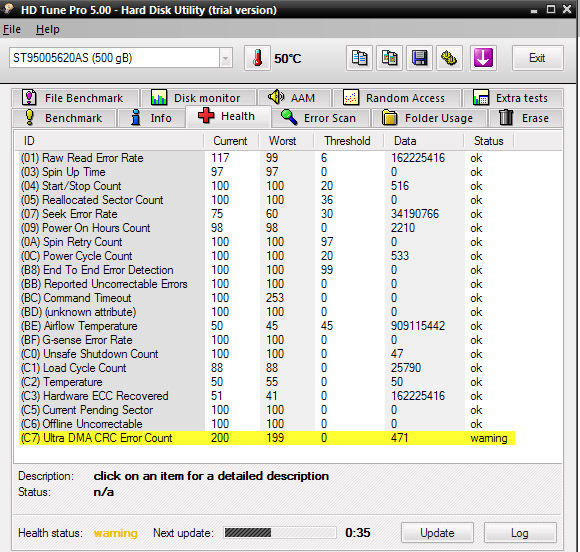Click the Next update progress bar
Viewport: 580px width, 552px height.
tap(280, 533)
